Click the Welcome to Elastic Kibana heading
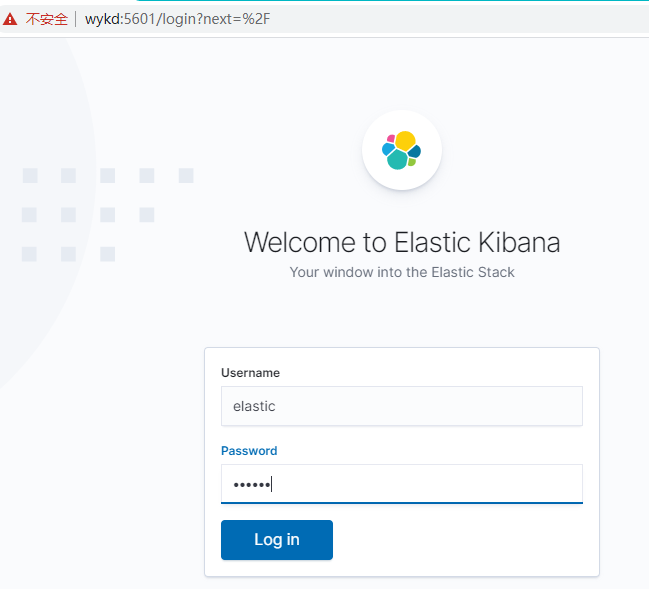Image resolution: width=649 pixels, height=589 pixels. (x=402, y=242)
